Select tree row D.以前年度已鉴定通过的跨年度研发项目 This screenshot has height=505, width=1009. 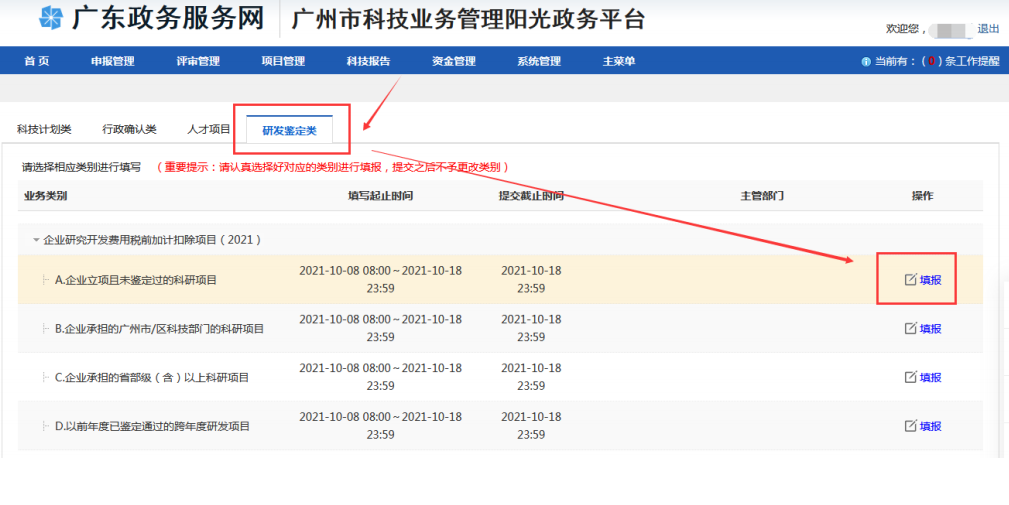tap(500, 427)
